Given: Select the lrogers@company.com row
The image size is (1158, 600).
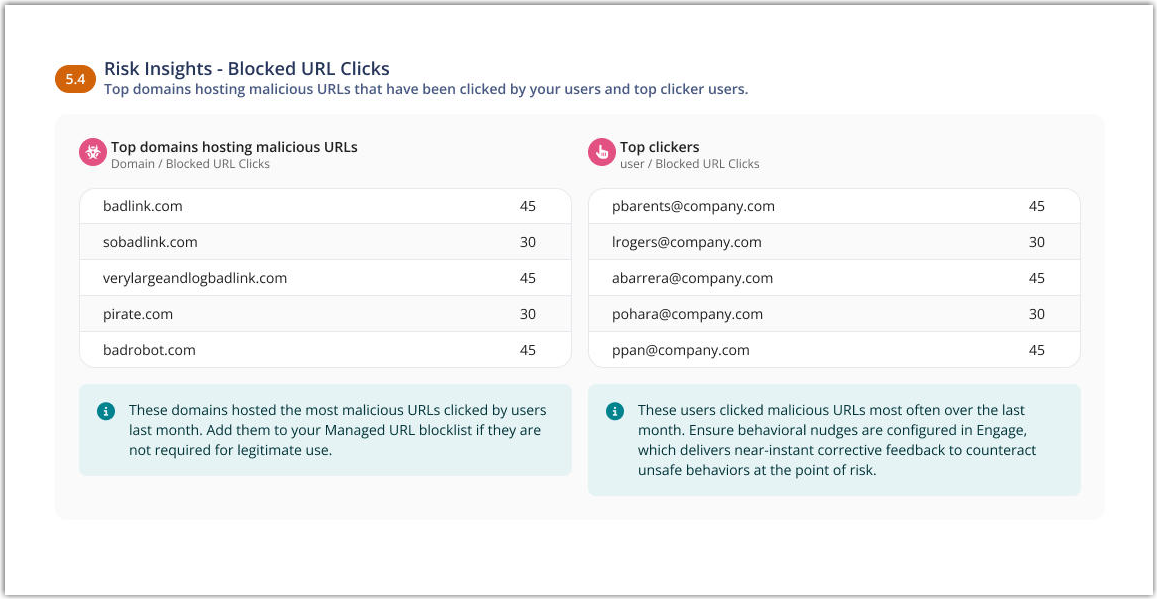Looking at the screenshot, I should coord(834,242).
